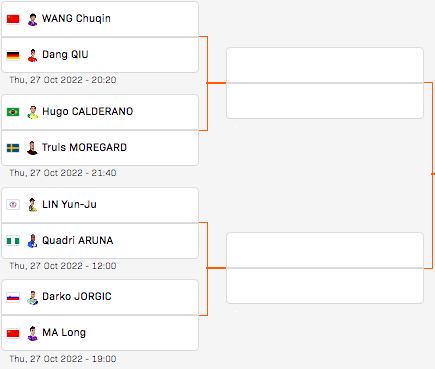Open the Dang QIU player name link
Screen dimensions: 435x369
click(65, 54)
